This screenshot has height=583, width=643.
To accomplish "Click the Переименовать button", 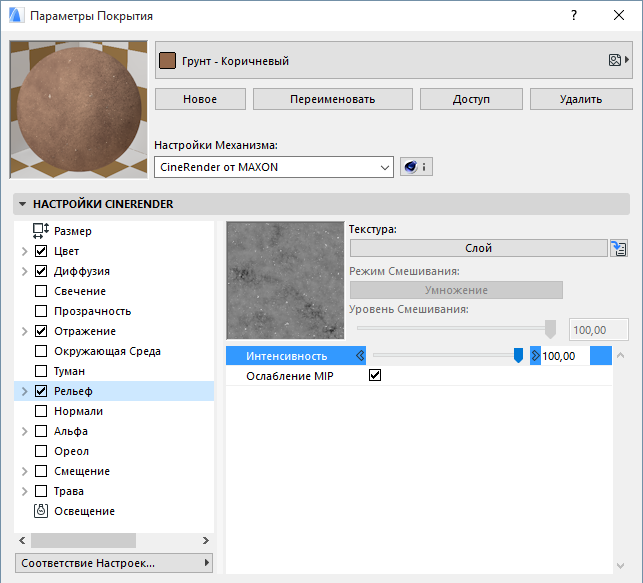I will tap(332, 99).
